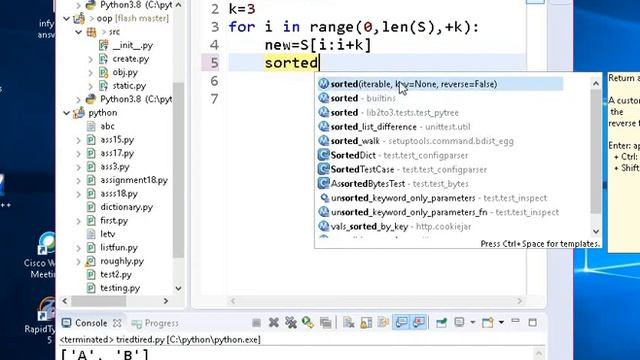
Task: Expand ass15.py in the tree
Action: [78, 140]
